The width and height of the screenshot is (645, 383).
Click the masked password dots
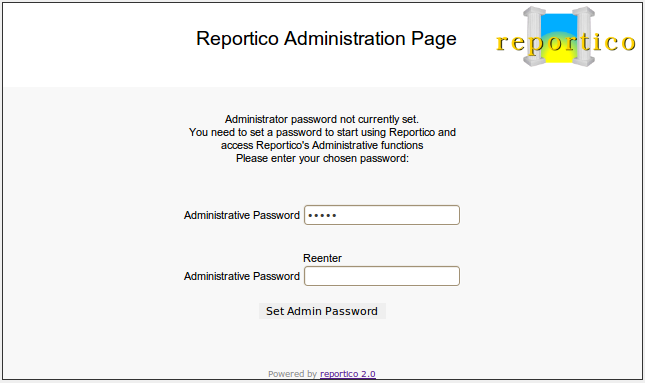click(x=322, y=215)
